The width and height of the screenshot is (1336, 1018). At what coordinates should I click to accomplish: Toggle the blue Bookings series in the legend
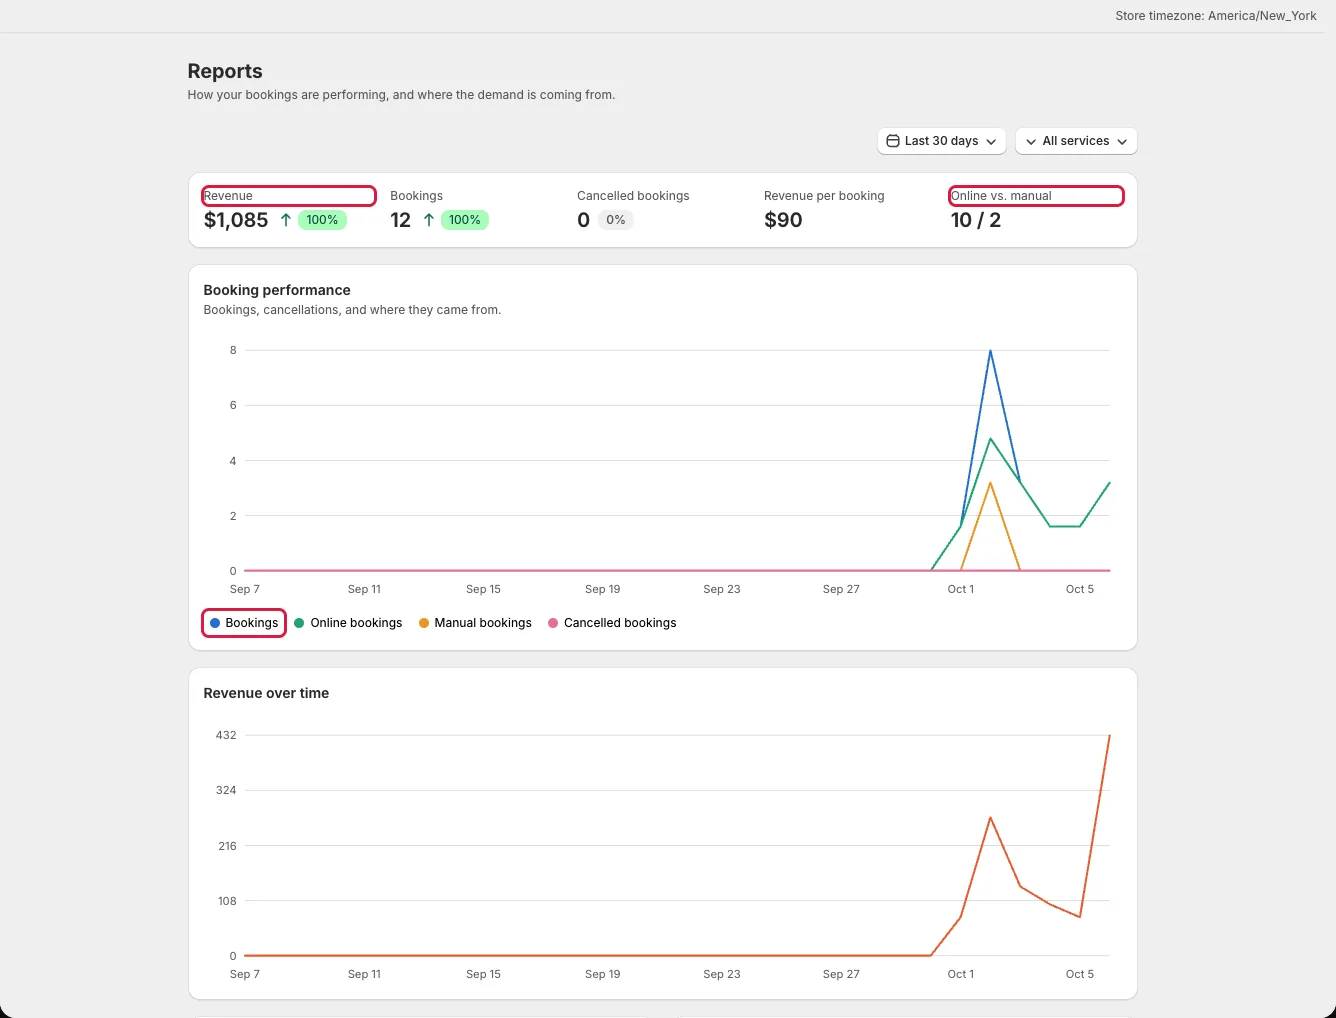pos(244,623)
